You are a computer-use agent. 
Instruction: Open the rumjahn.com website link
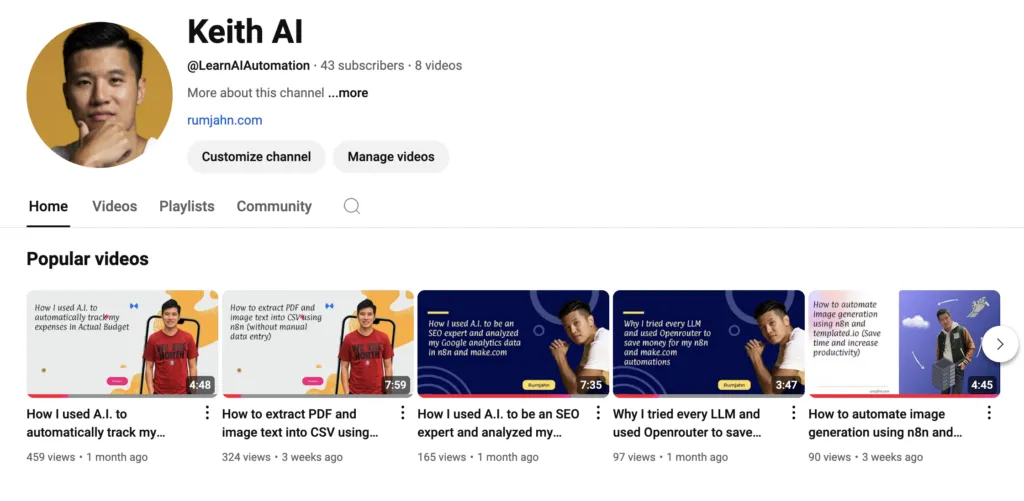click(224, 120)
